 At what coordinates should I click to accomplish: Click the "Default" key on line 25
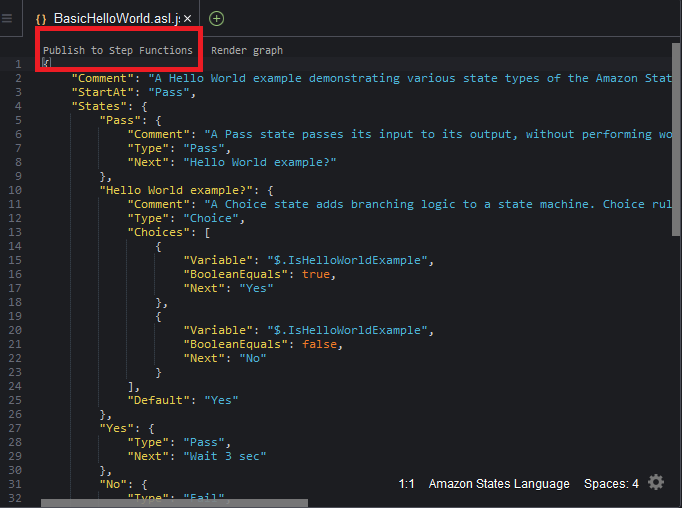pyautogui.click(x=159, y=400)
